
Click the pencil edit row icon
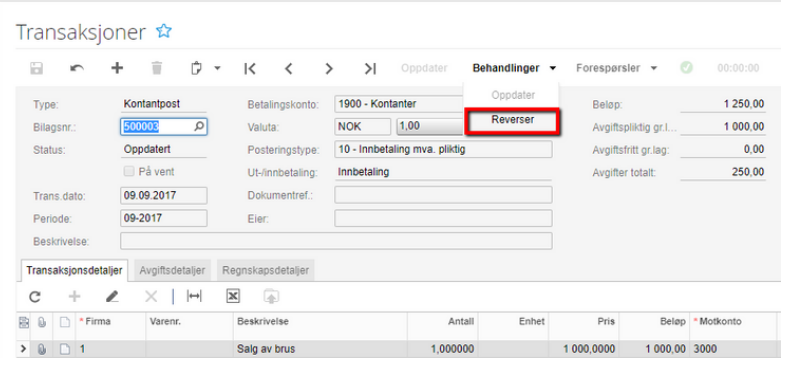click(x=112, y=296)
